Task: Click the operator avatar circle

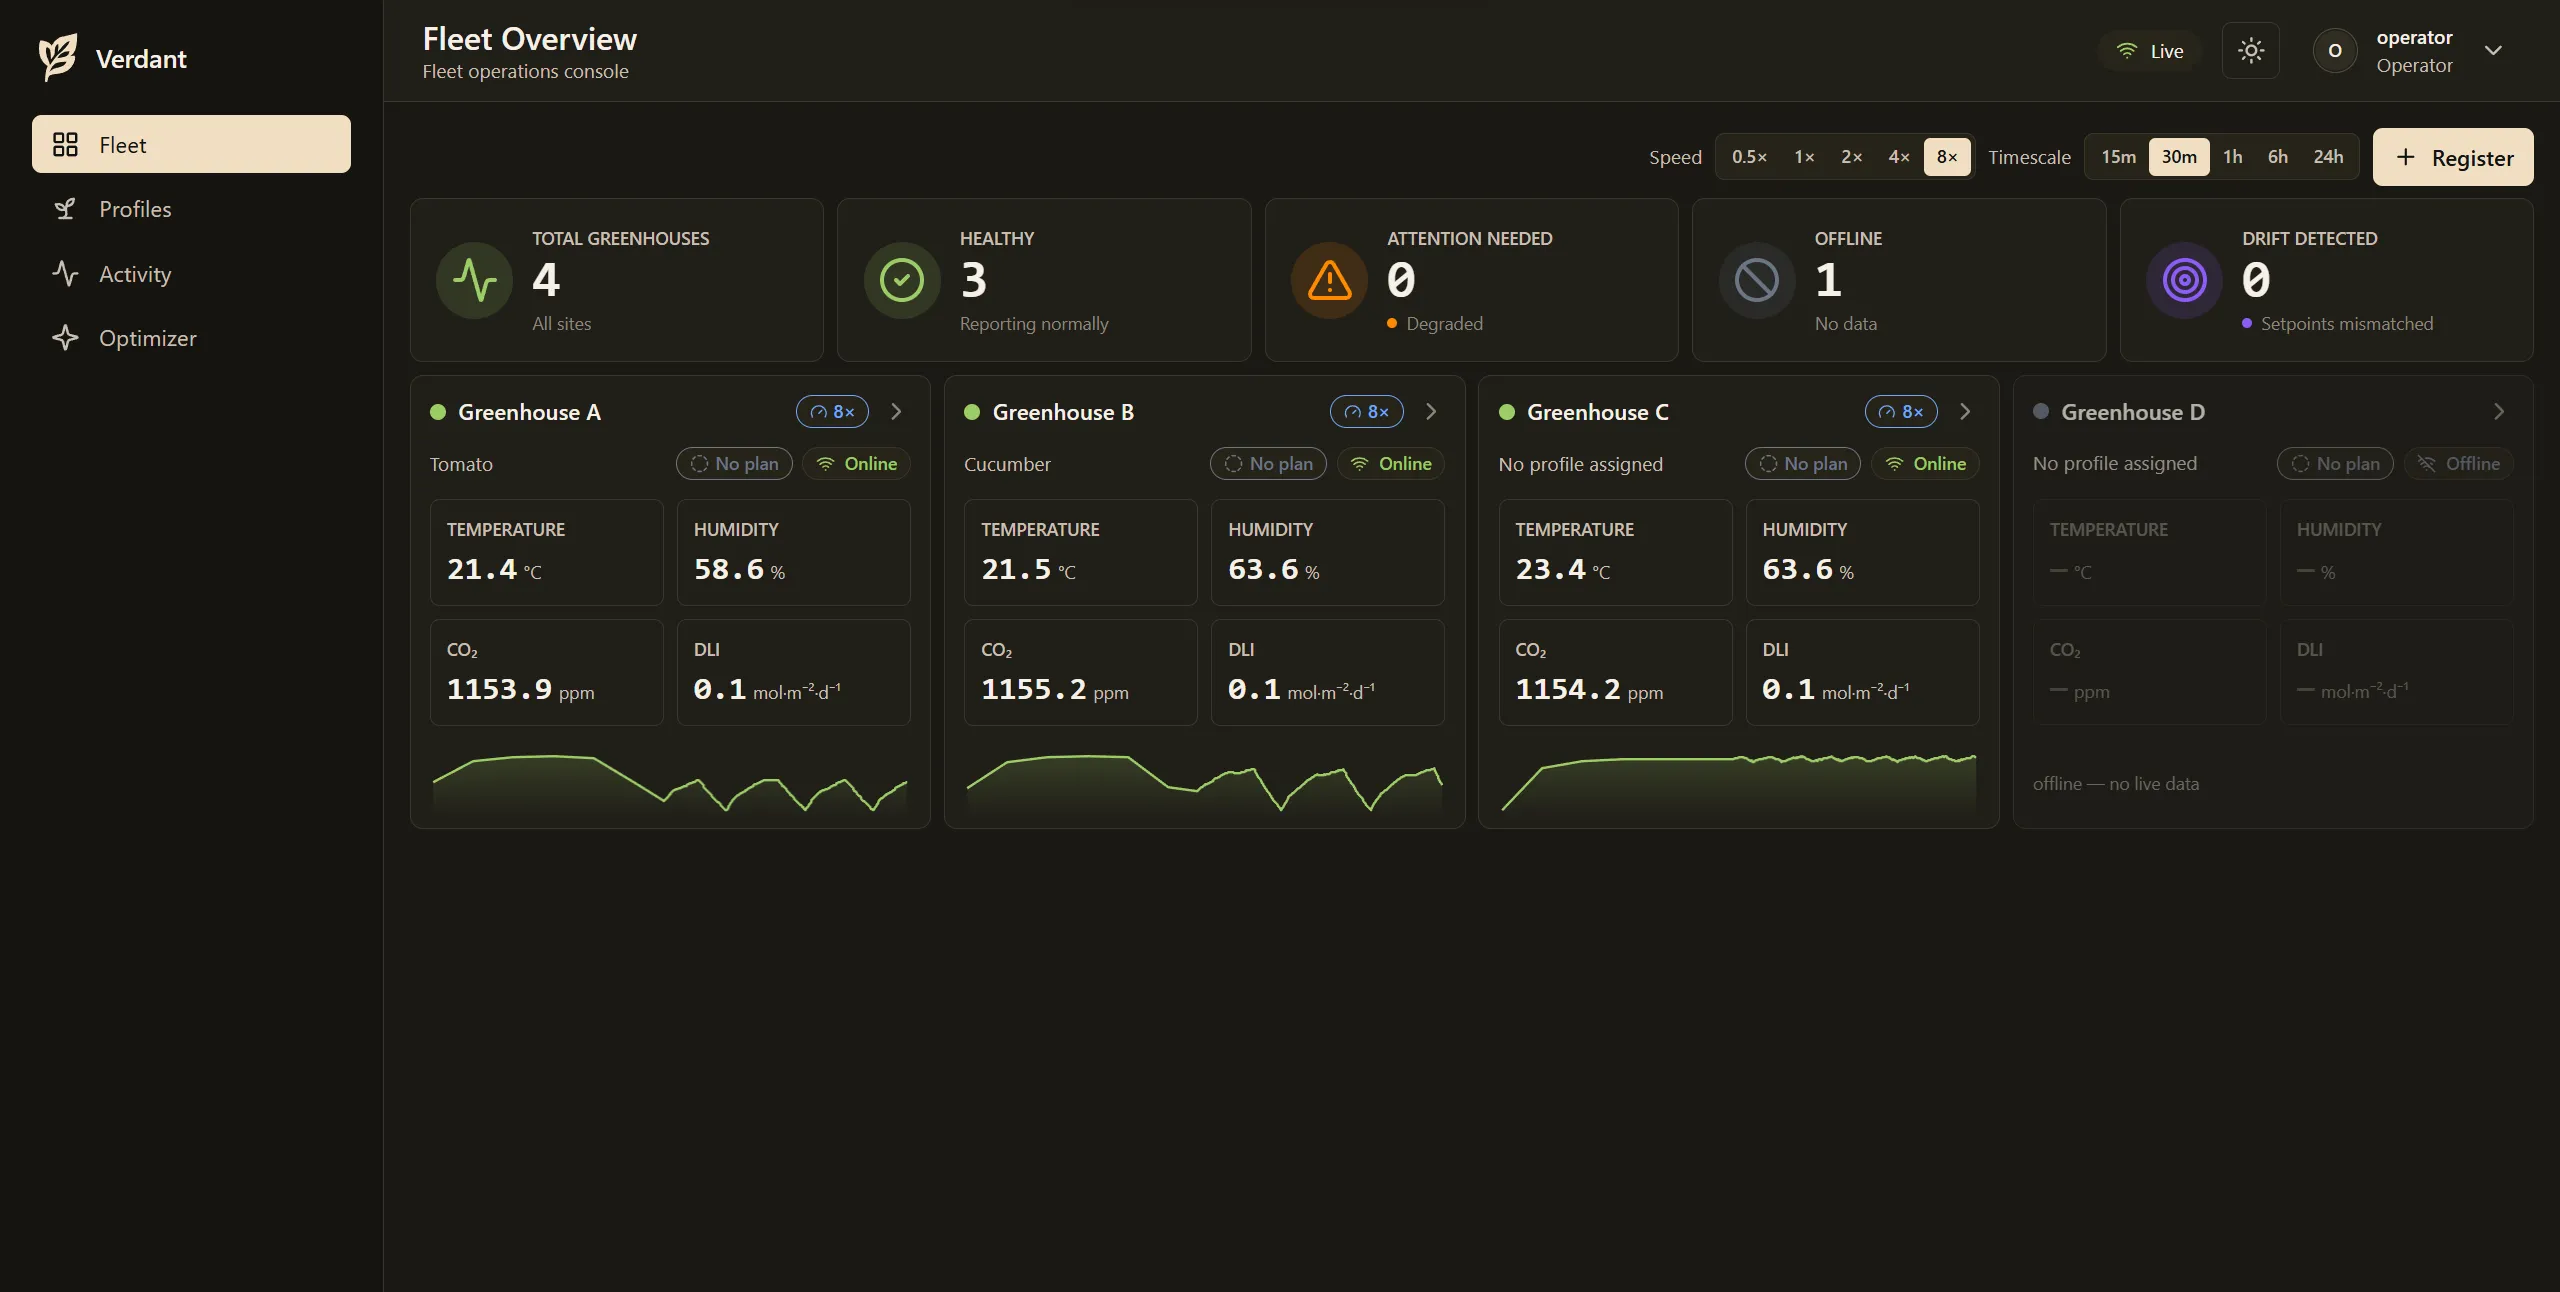Action: (2335, 51)
